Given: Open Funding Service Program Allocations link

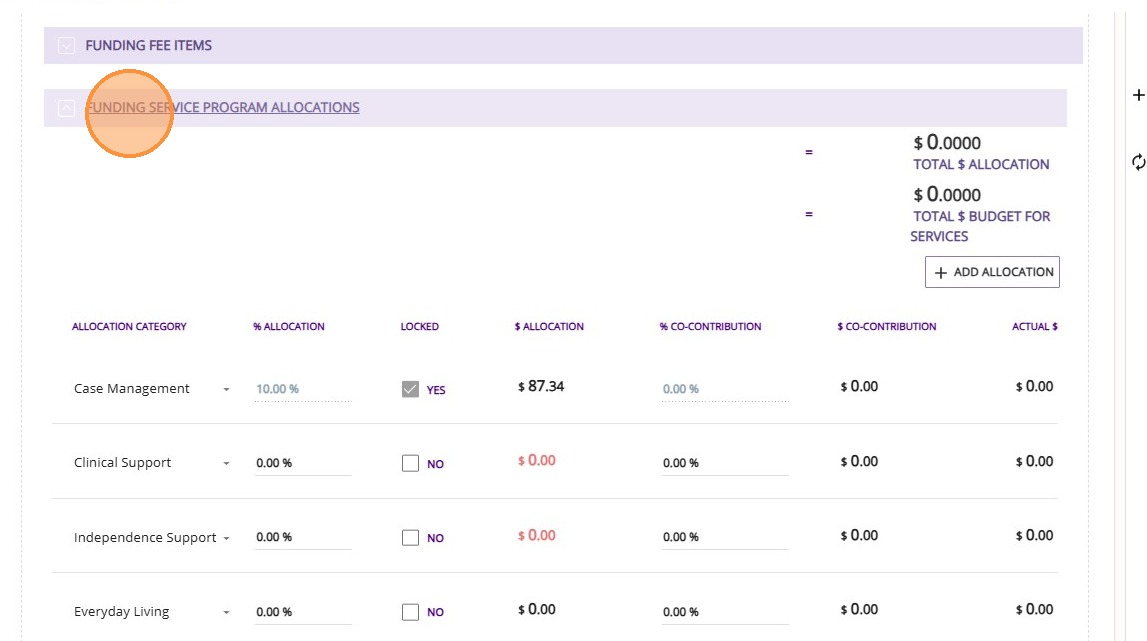Looking at the screenshot, I should (x=222, y=108).
